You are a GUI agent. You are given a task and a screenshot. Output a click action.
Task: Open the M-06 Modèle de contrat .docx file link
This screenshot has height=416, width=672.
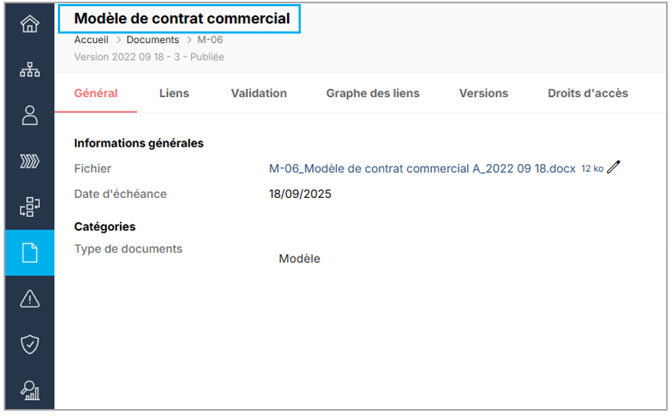click(422, 168)
